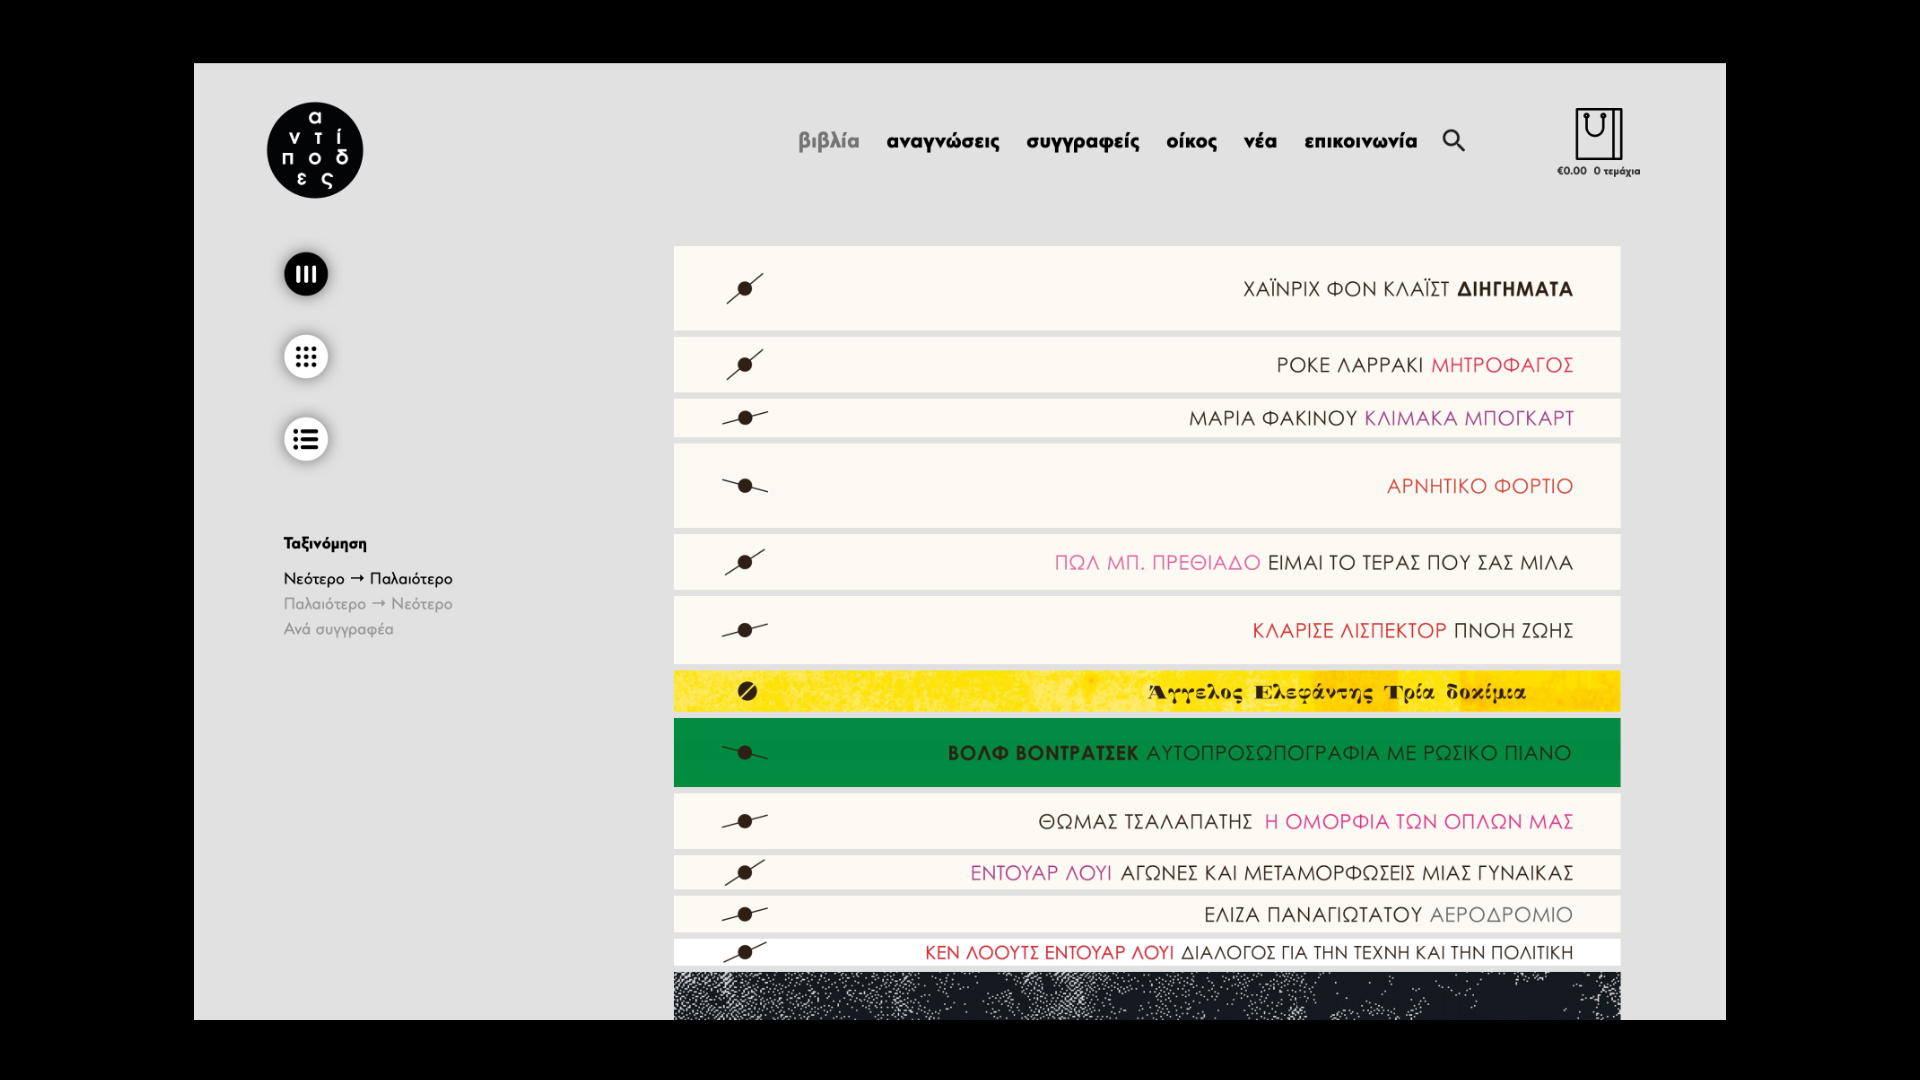Click needle icon on green ΒΟΛΦ ΒΟΝΤΡΑΤΣΕΚ spine
Screen dimensions: 1920x1080
pyautogui.click(x=745, y=752)
